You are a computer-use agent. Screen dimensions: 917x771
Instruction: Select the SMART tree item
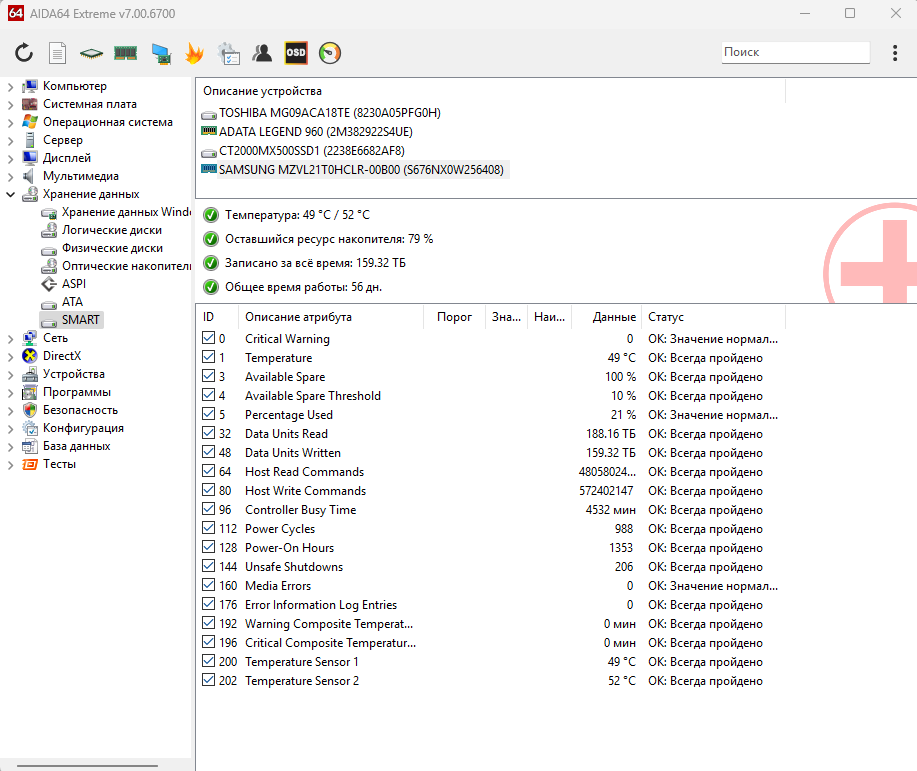pos(81,320)
